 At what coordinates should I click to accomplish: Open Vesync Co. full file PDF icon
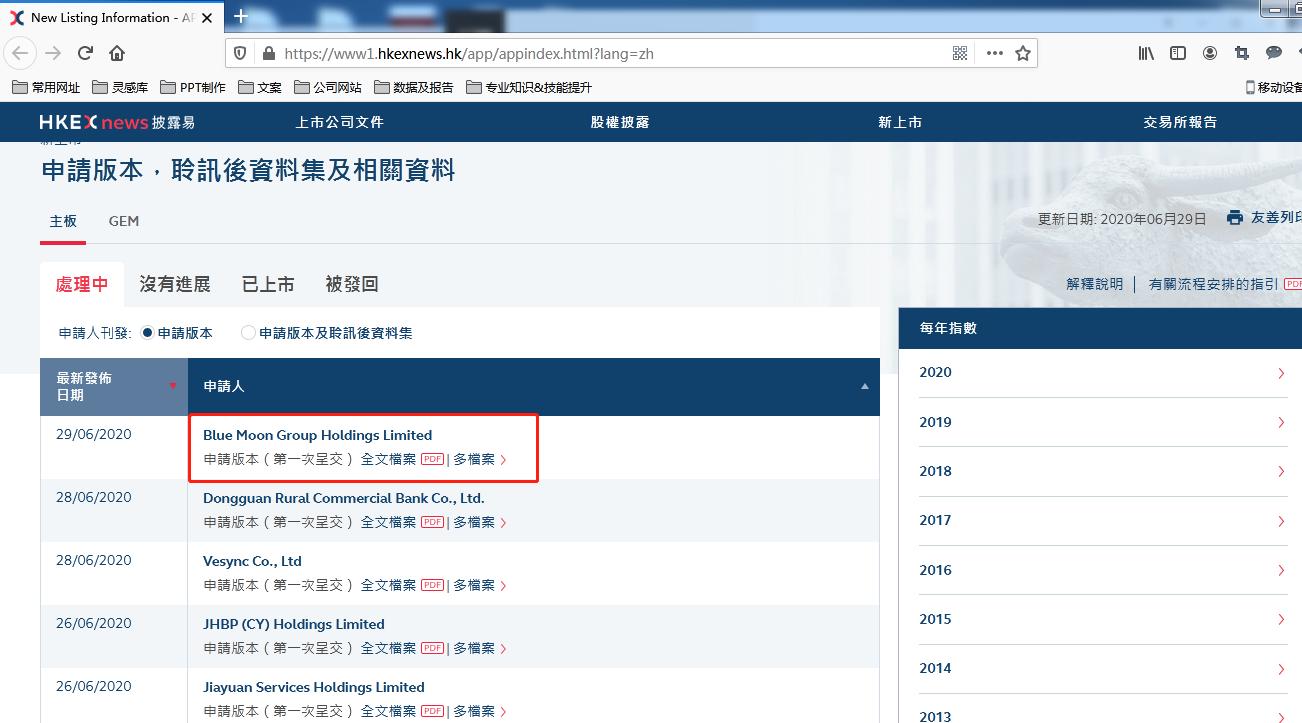(432, 585)
